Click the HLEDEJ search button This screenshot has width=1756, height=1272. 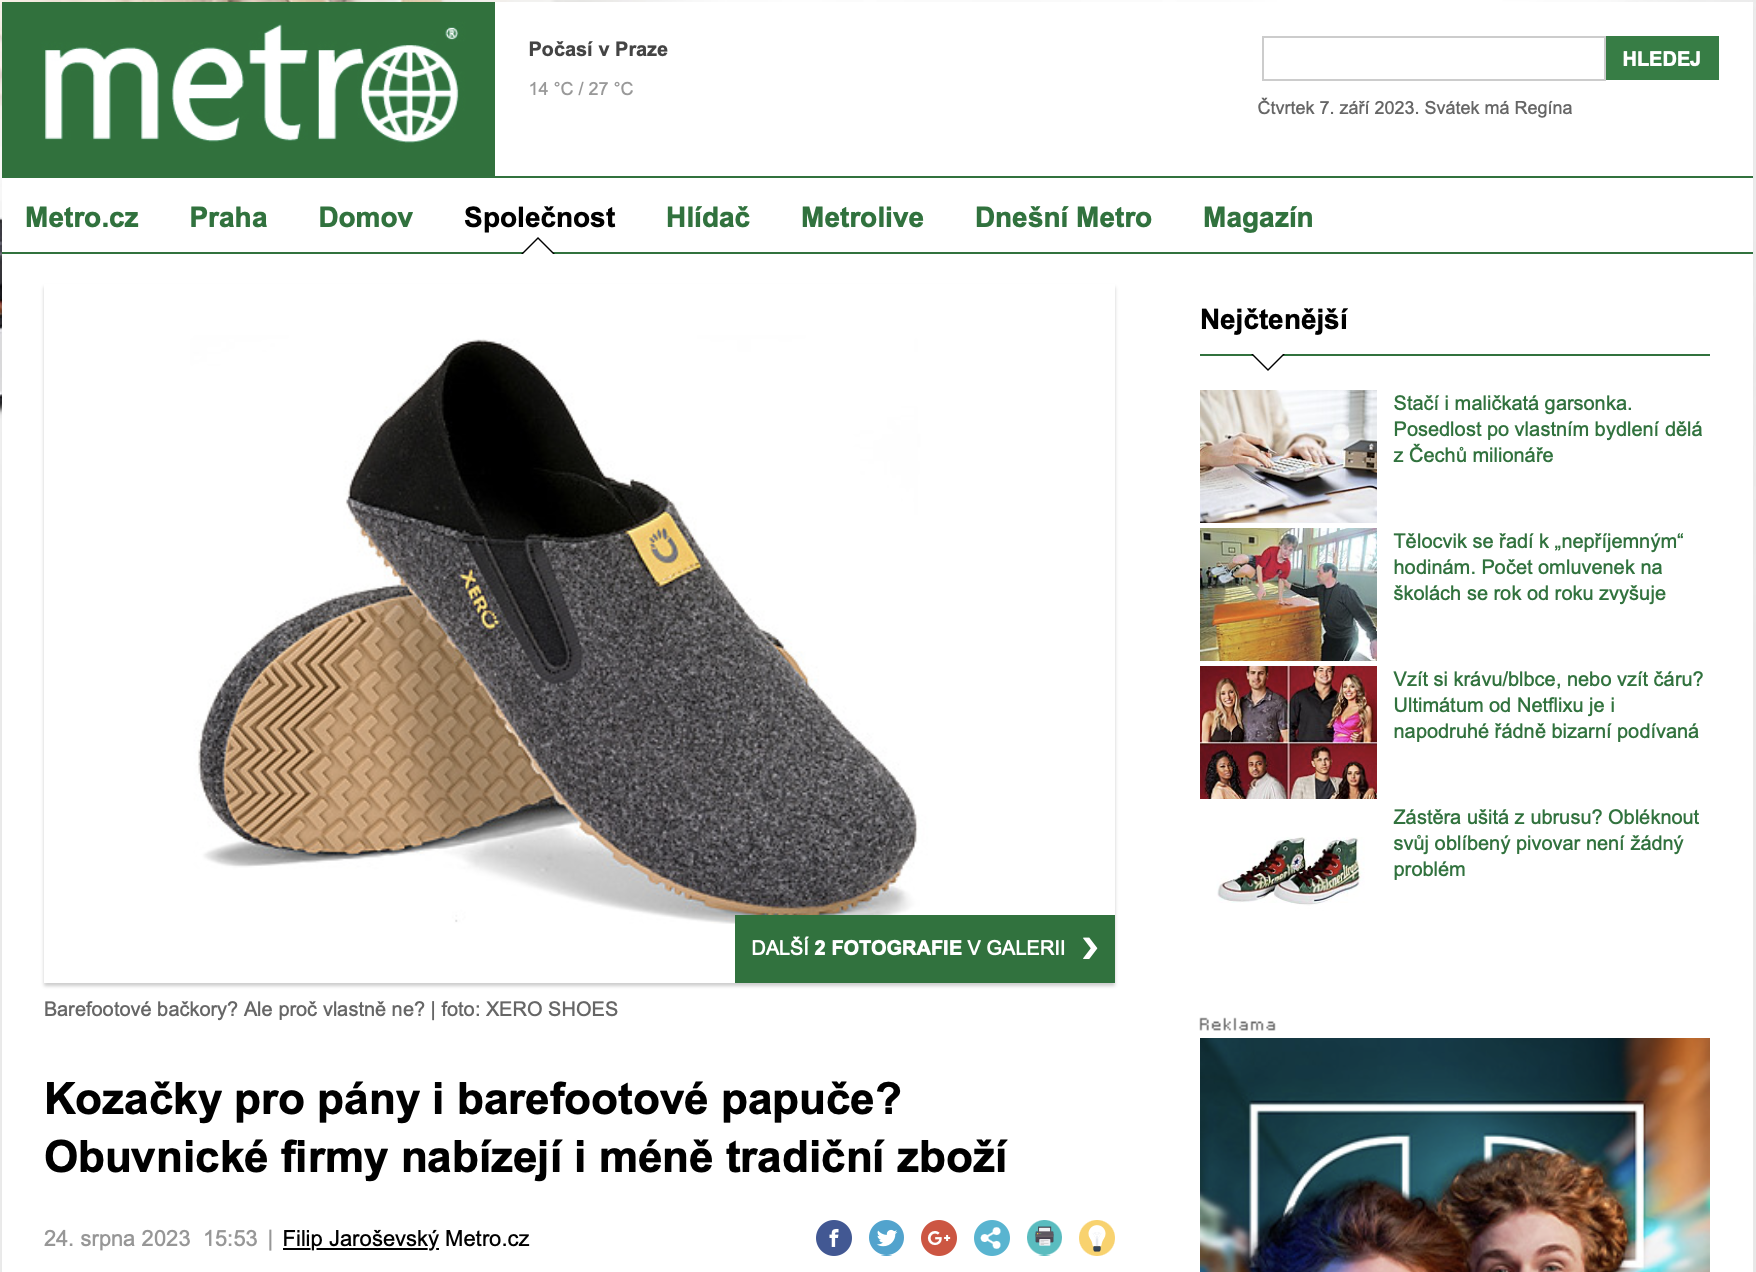click(x=1661, y=58)
